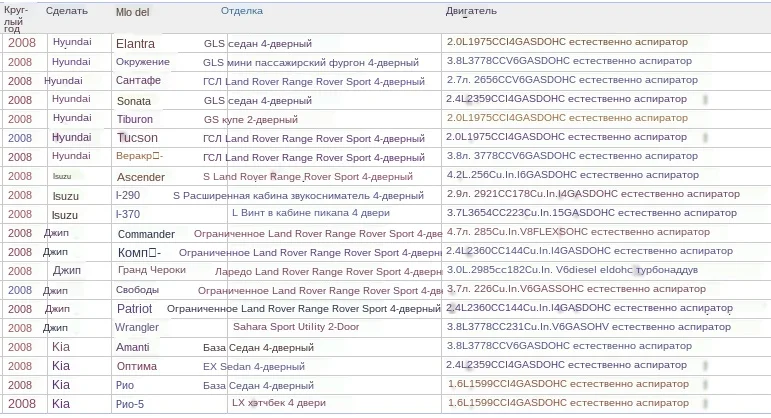Click the 2.0L1975CCI4GASDOHC engine in Tiburon row
The width and height of the screenshot is (771, 418).
567,118
